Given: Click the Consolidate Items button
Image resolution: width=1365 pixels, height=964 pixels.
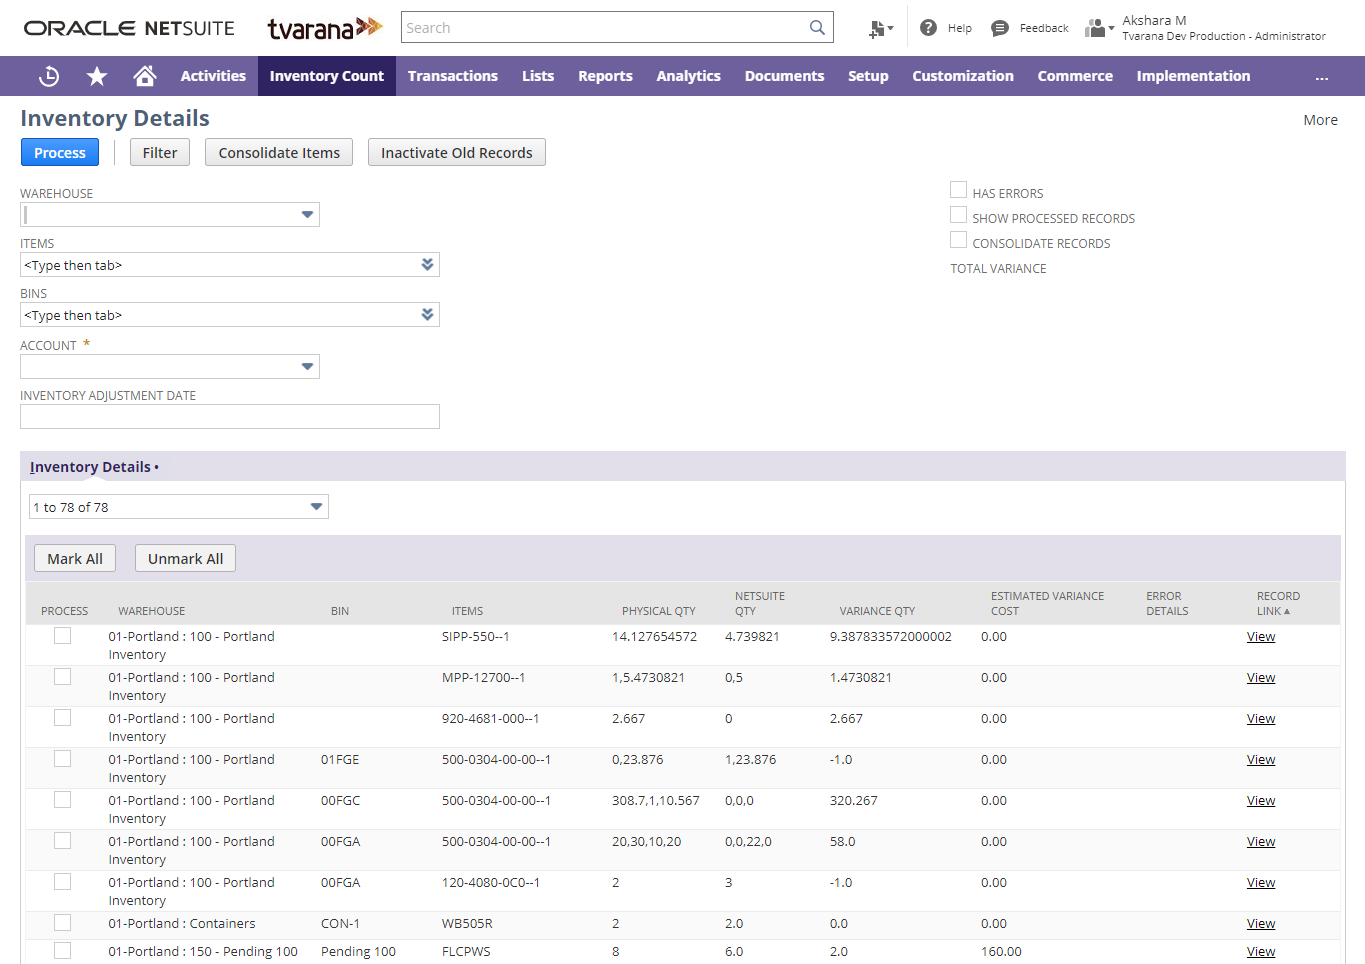Looking at the screenshot, I should (x=279, y=153).
